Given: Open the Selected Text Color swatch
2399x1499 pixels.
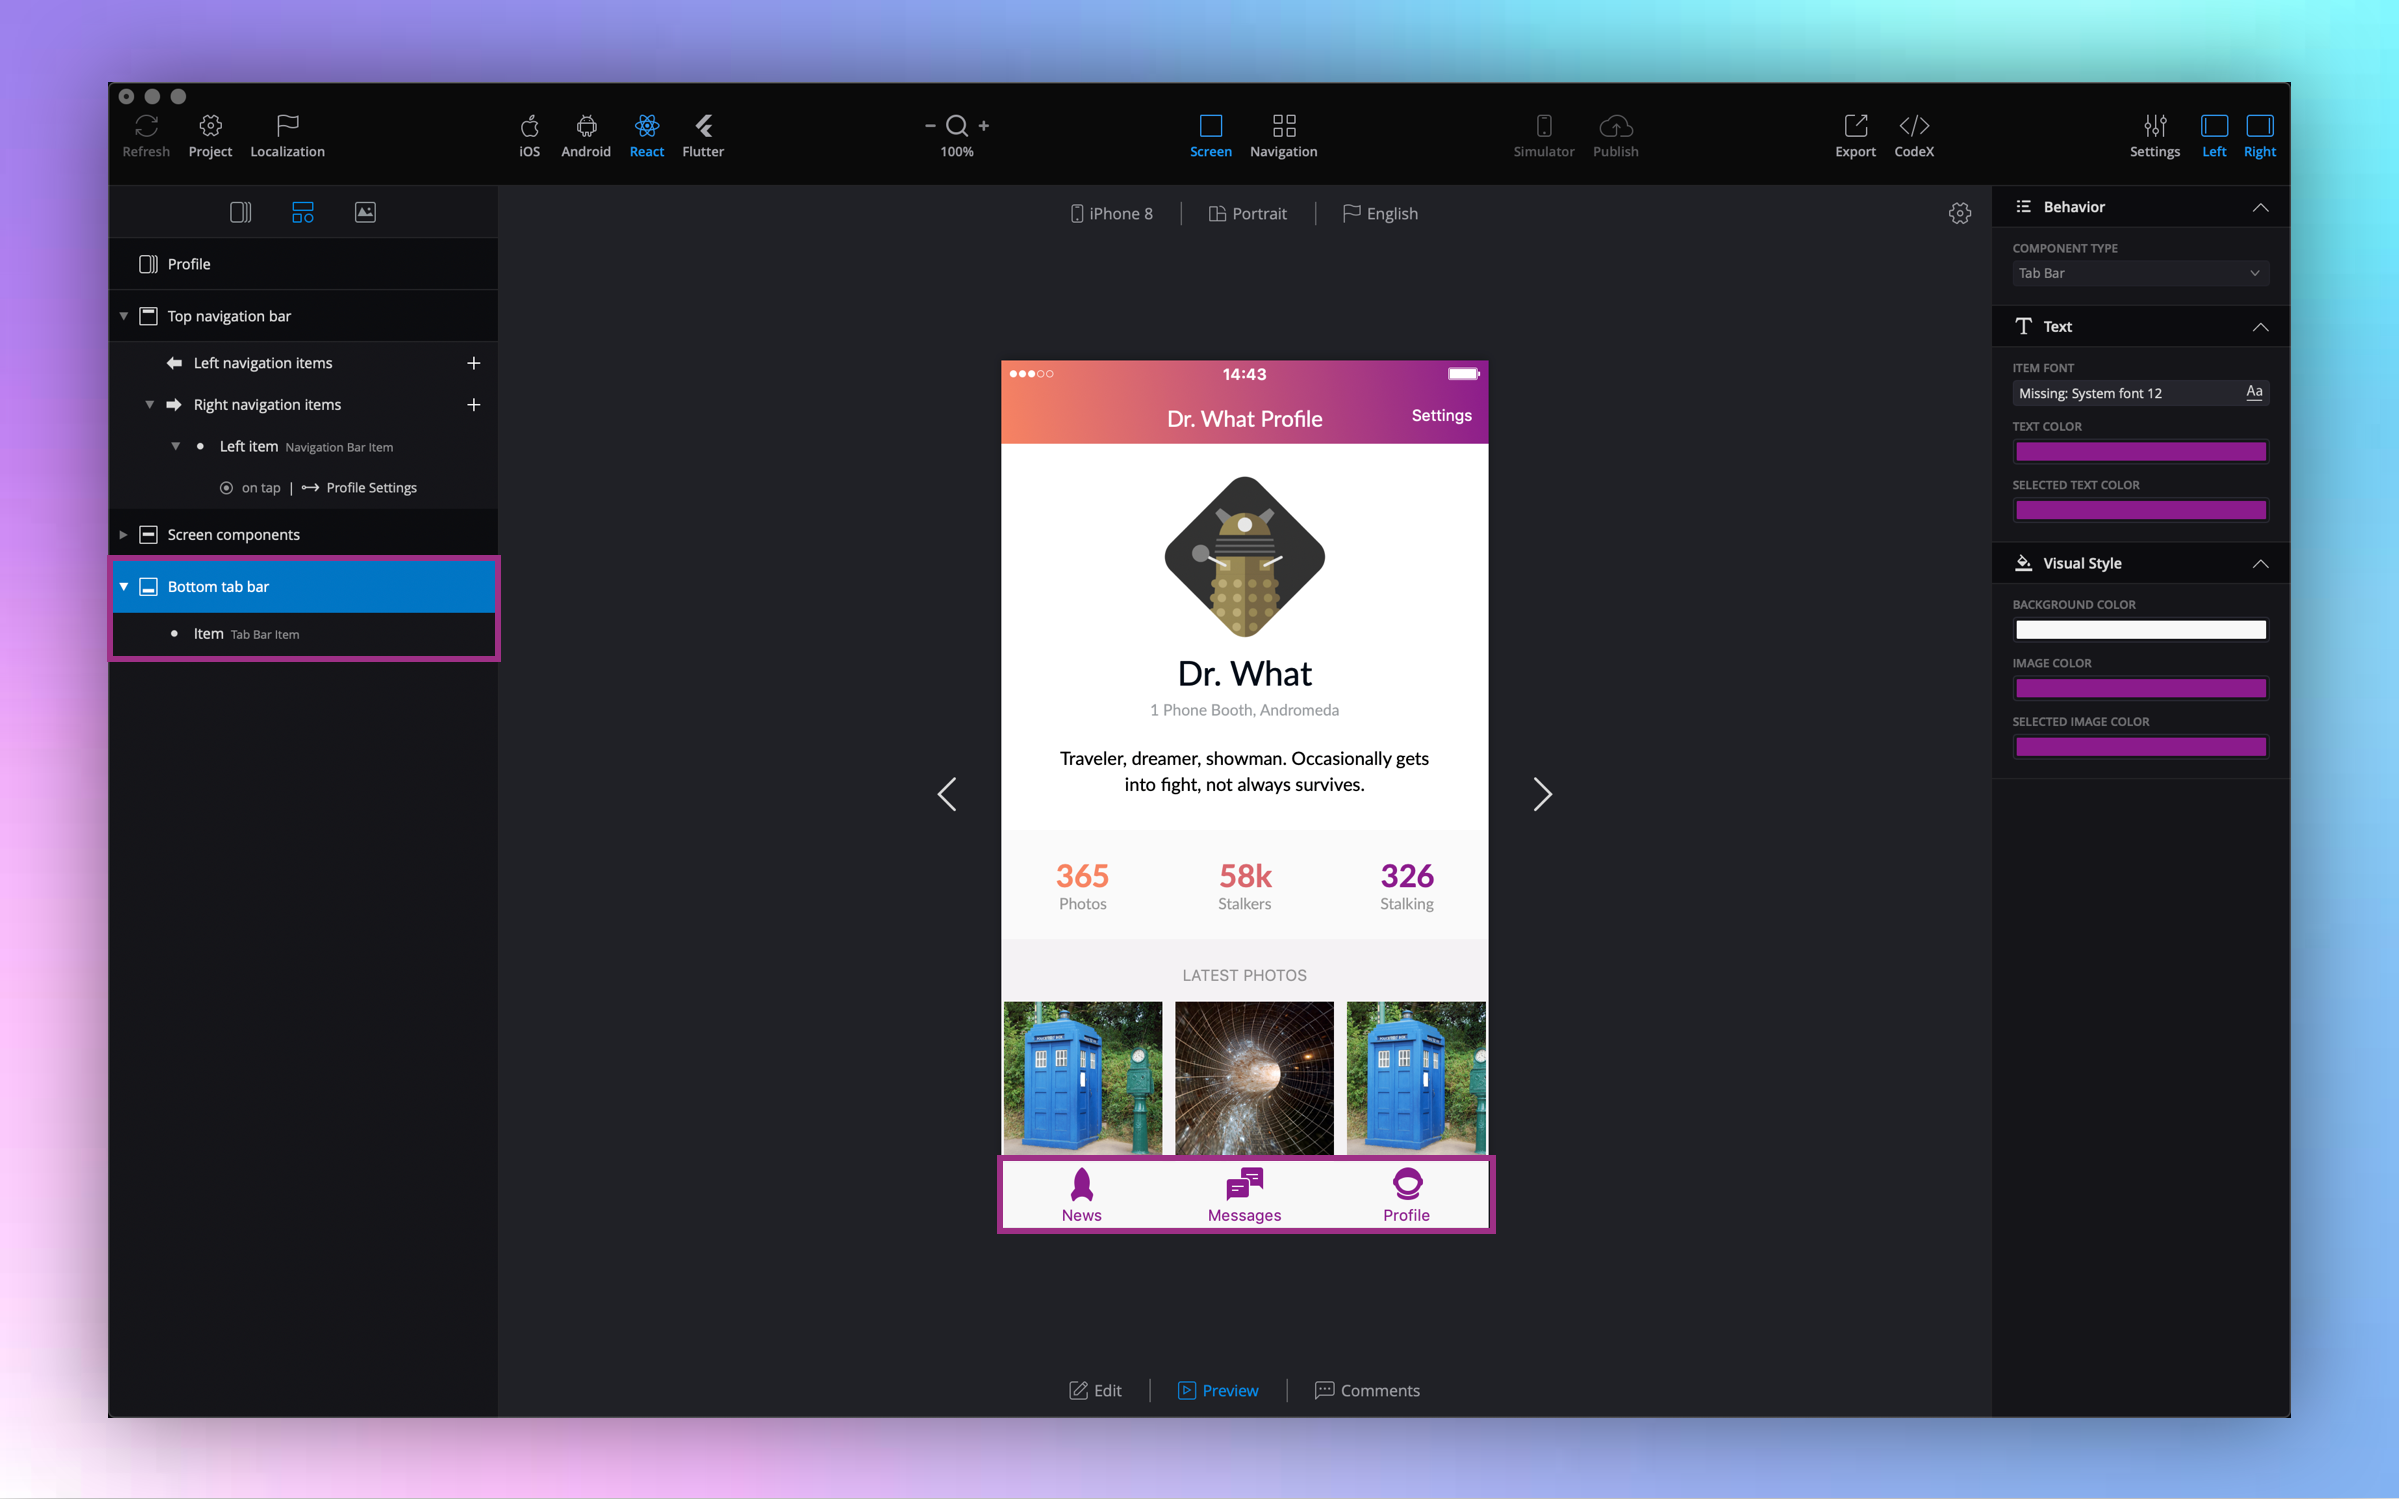Looking at the screenshot, I should coord(2140,511).
